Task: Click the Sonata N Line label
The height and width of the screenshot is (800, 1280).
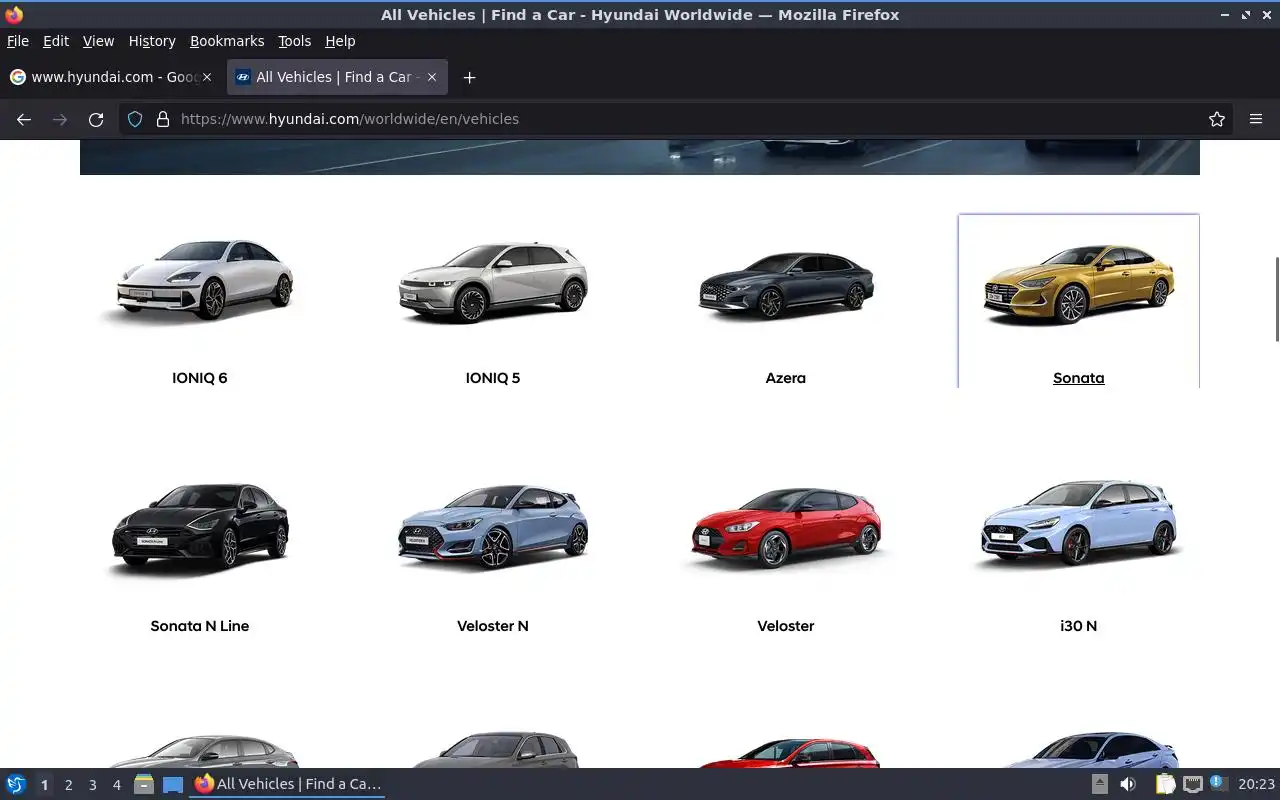Action: pyautogui.click(x=200, y=626)
